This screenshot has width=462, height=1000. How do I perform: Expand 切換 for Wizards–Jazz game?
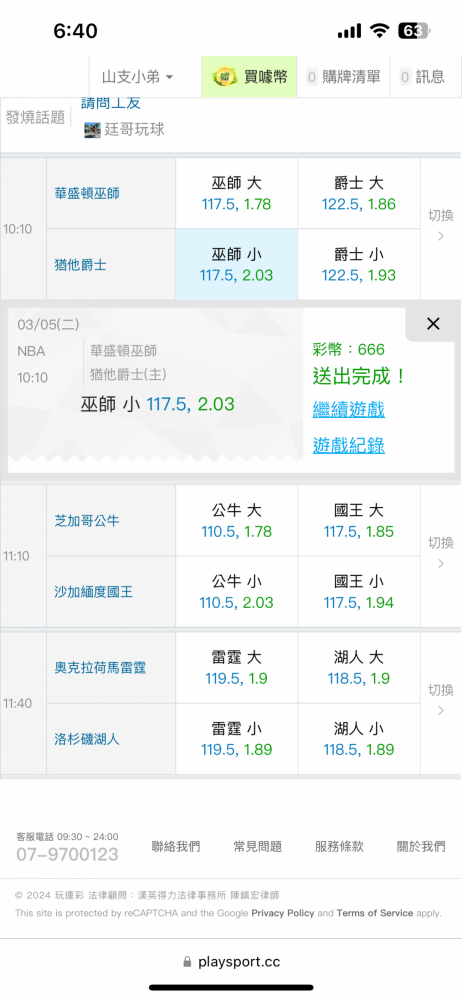pyautogui.click(x=440, y=228)
